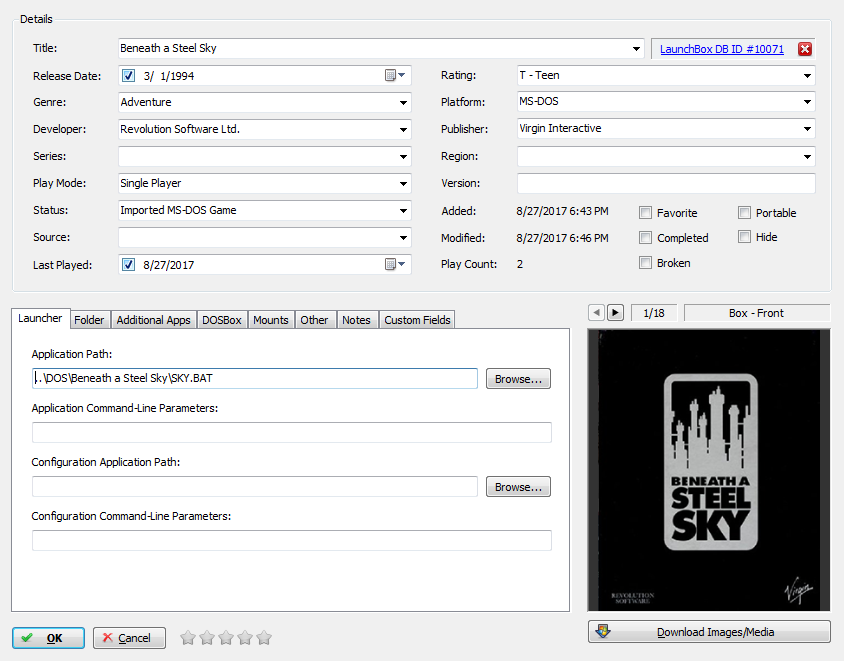Screen dimensions: 844x661
Task: Rate the game four stars
Action: 245,638
